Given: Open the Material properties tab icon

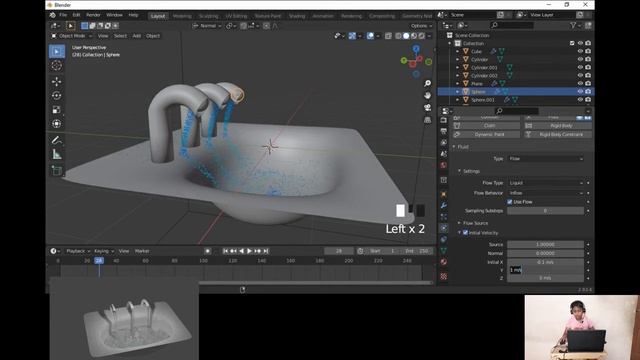Looking at the screenshot, I should click(x=444, y=262).
